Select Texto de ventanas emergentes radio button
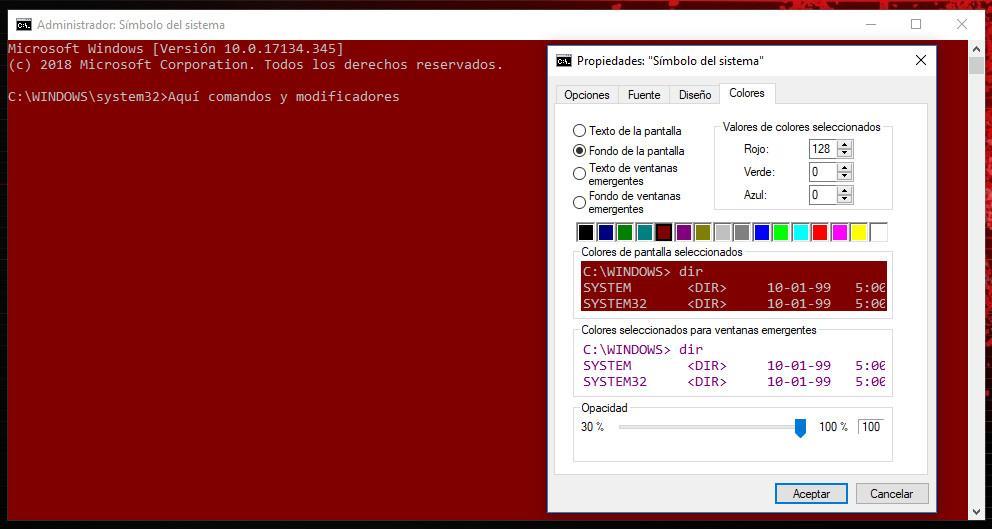Image resolution: width=992 pixels, height=529 pixels. [579, 173]
